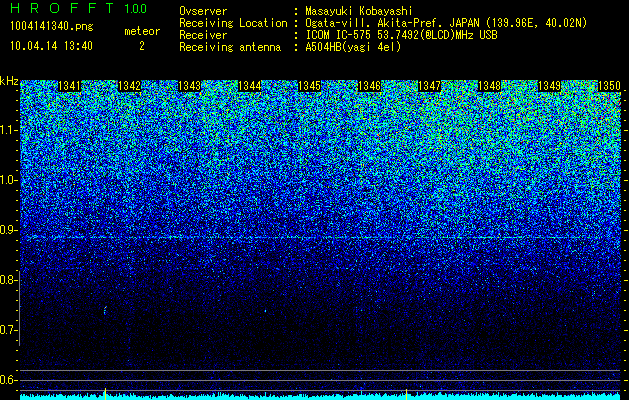Click the 1345 time marker
629x400 pixels.
click(310, 86)
